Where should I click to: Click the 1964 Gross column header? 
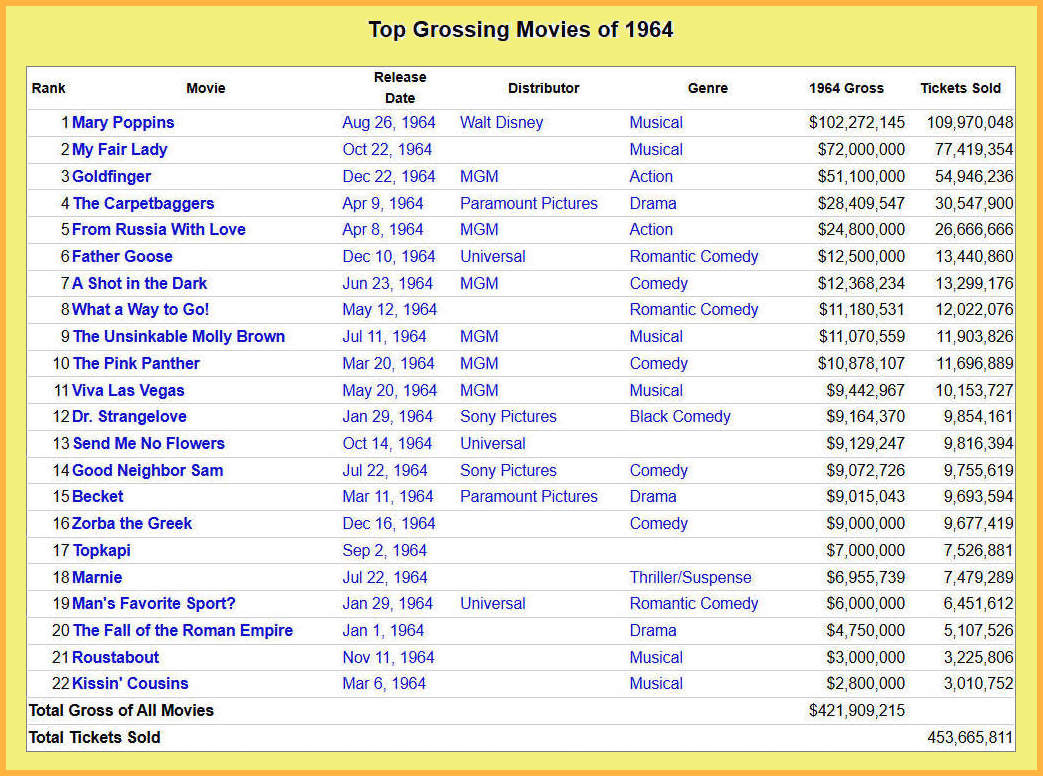[846, 88]
